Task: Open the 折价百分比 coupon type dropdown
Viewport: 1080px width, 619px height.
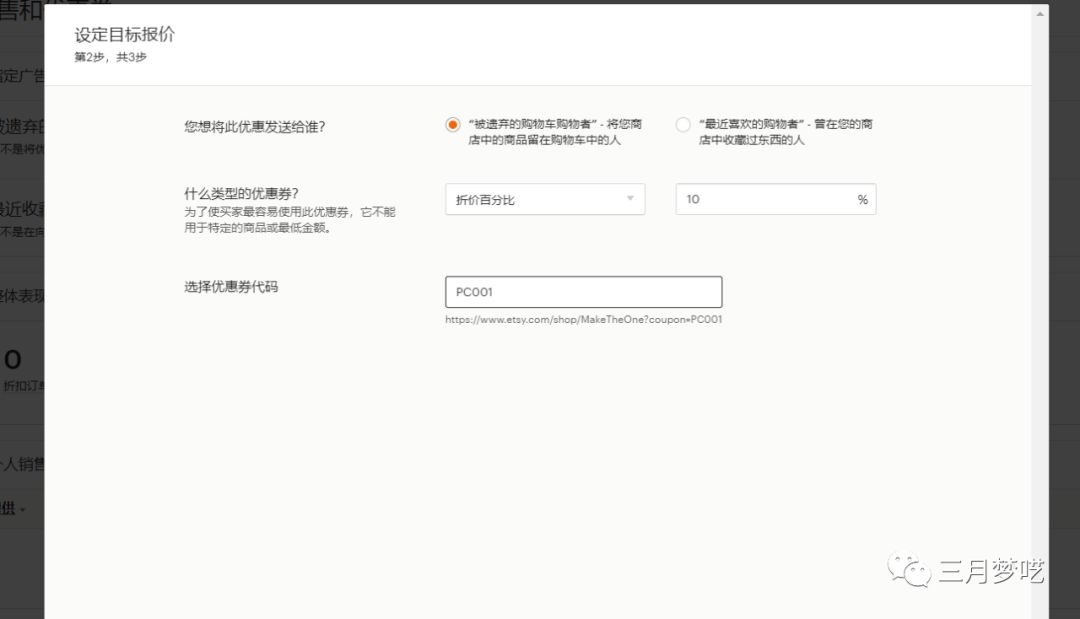Action: [x=544, y=199]
